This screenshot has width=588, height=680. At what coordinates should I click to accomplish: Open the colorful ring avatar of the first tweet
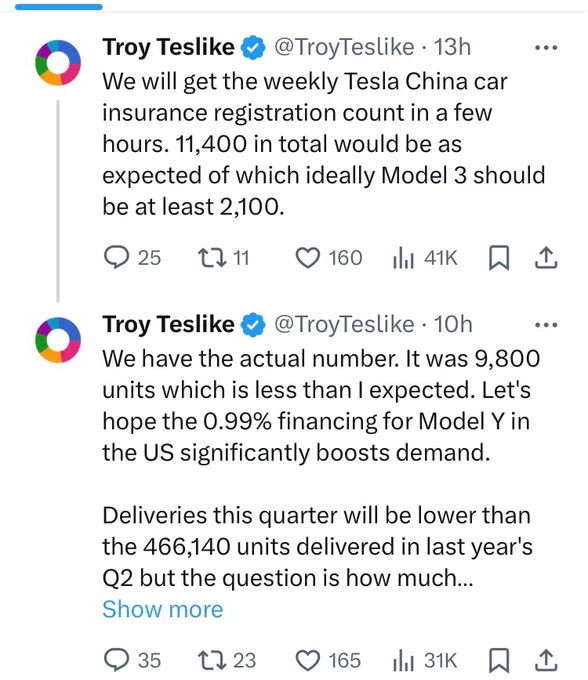pyautogui.click(x=58, y=62)
